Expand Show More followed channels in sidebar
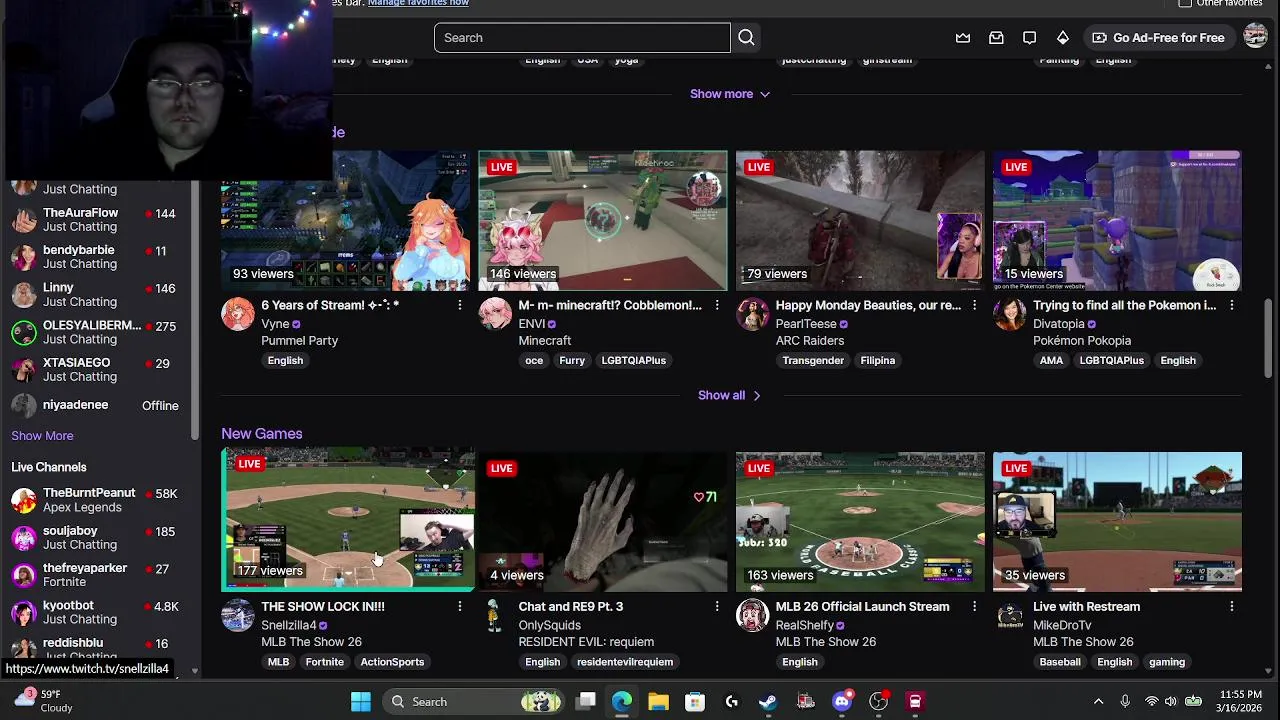Screen dimensions: 1280x720 click(42, 436)
